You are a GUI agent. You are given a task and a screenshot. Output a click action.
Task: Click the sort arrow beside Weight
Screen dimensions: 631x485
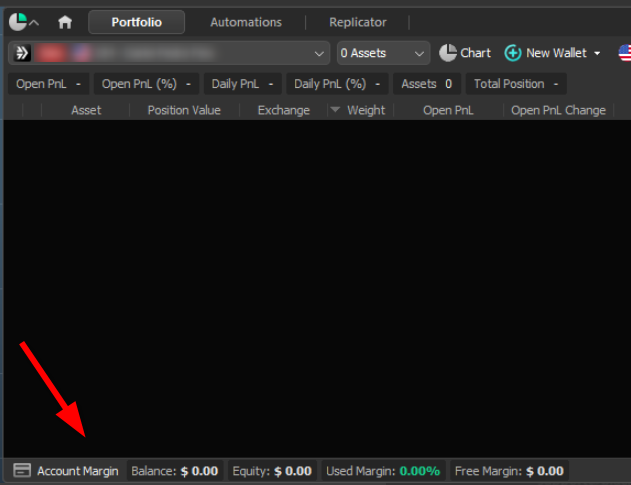click(x=335, y=109)
